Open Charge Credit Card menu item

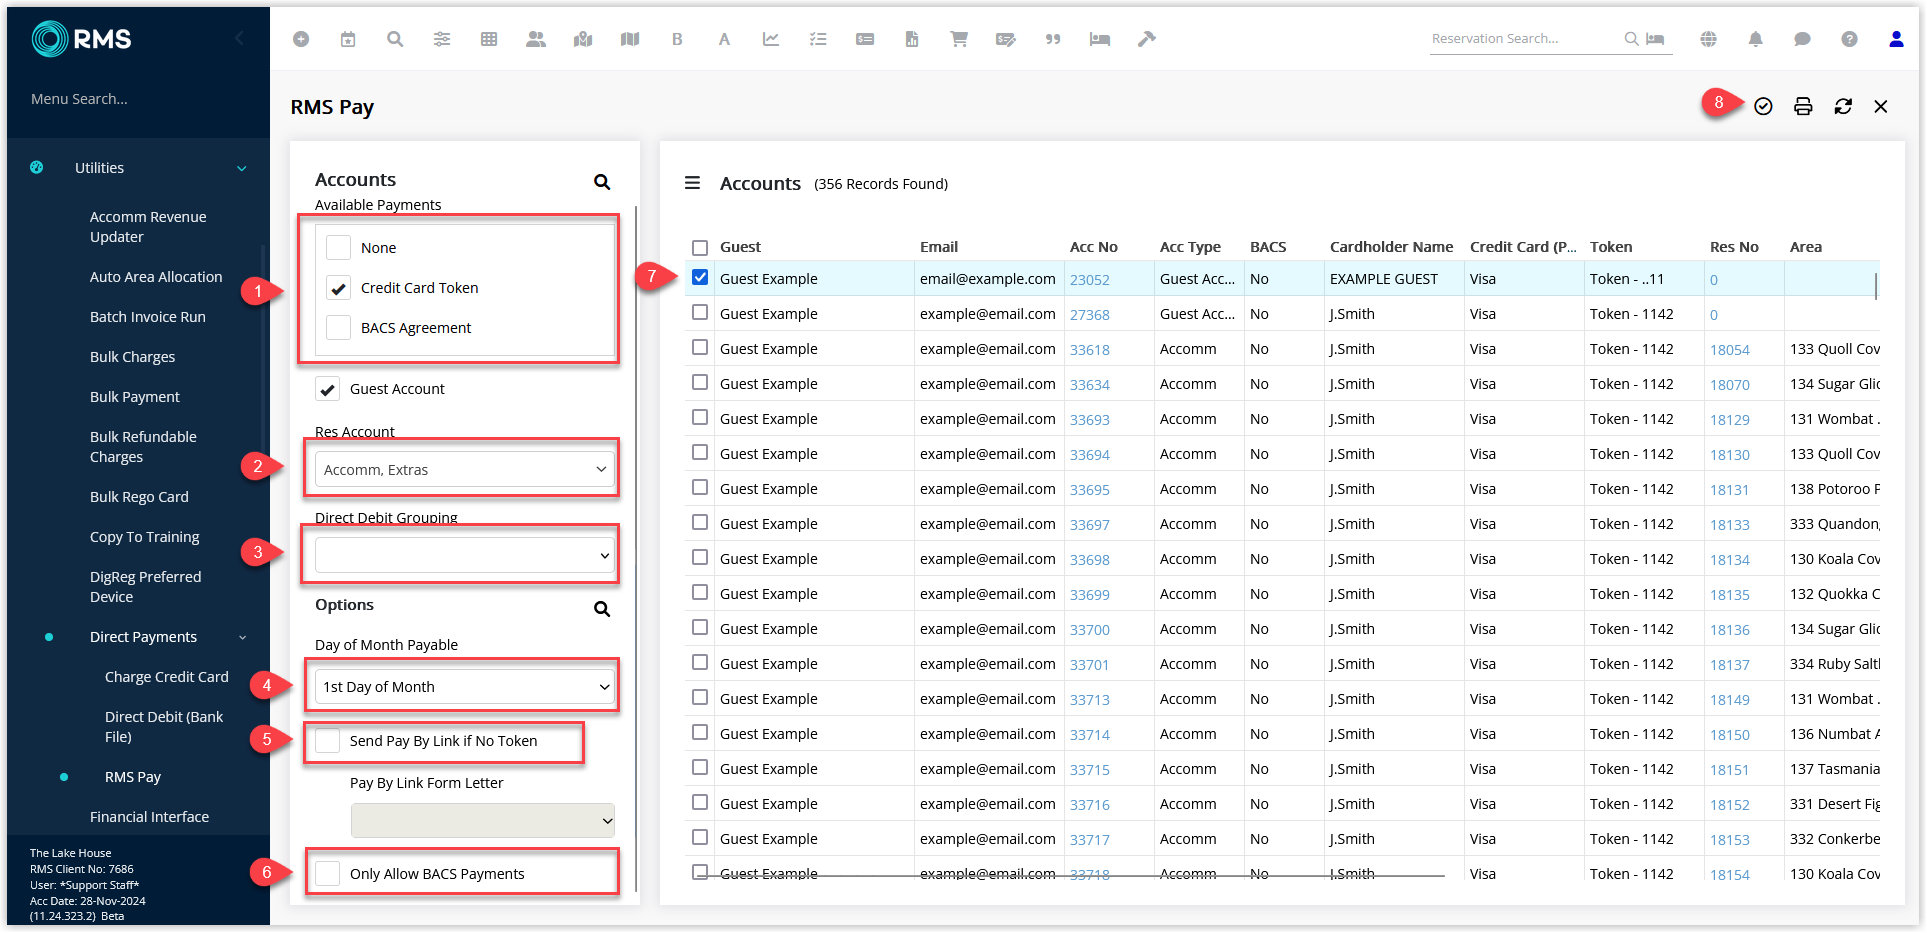click(167, 677)
